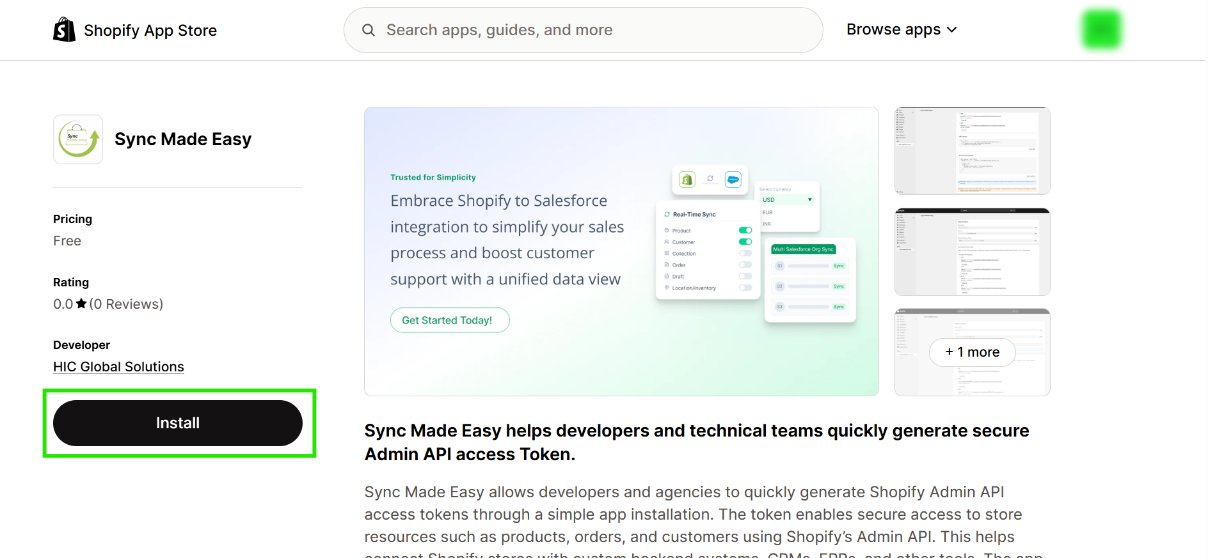Visit HIC Global Solutions developer page
Viewport: 1208px width, 558px height.
119,367
